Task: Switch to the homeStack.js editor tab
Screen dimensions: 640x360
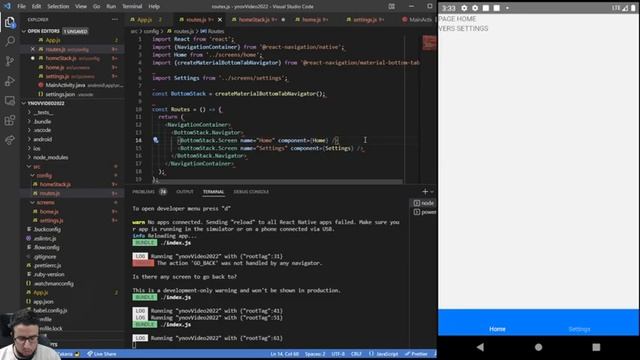Action: click(258, 20)
